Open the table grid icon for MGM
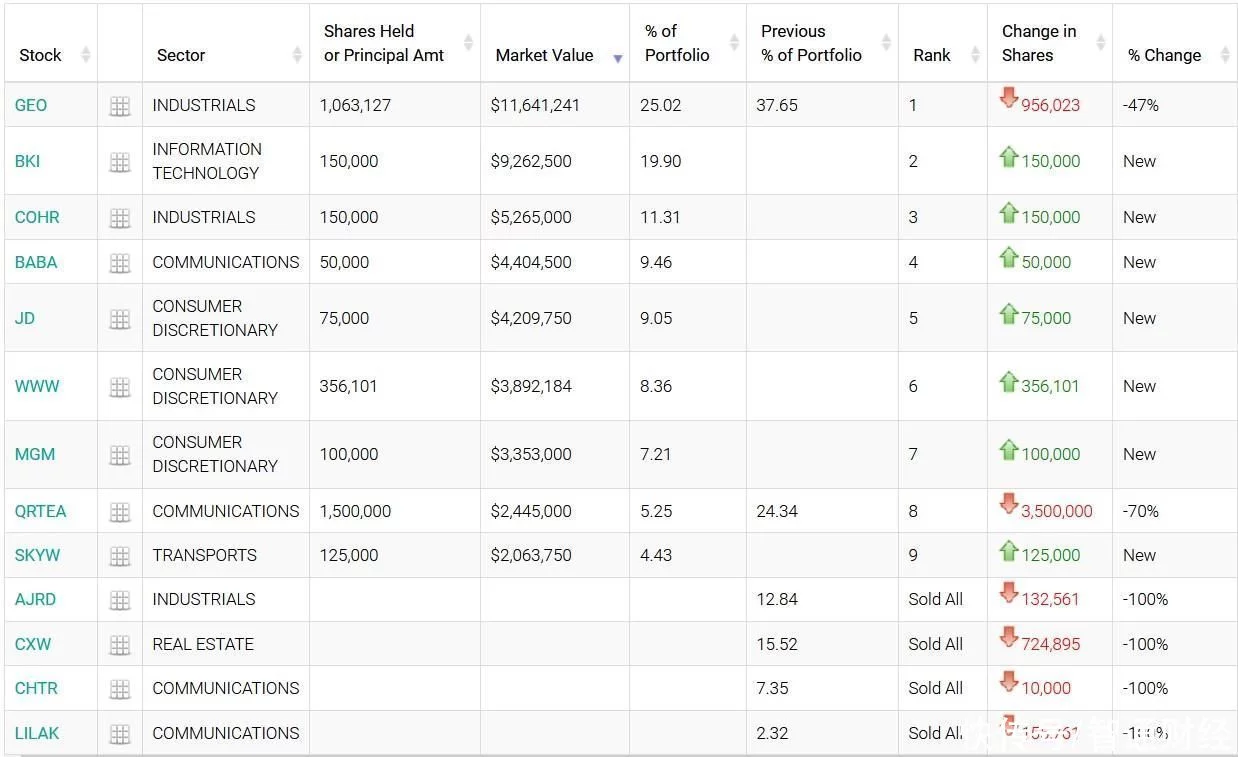 120,455
